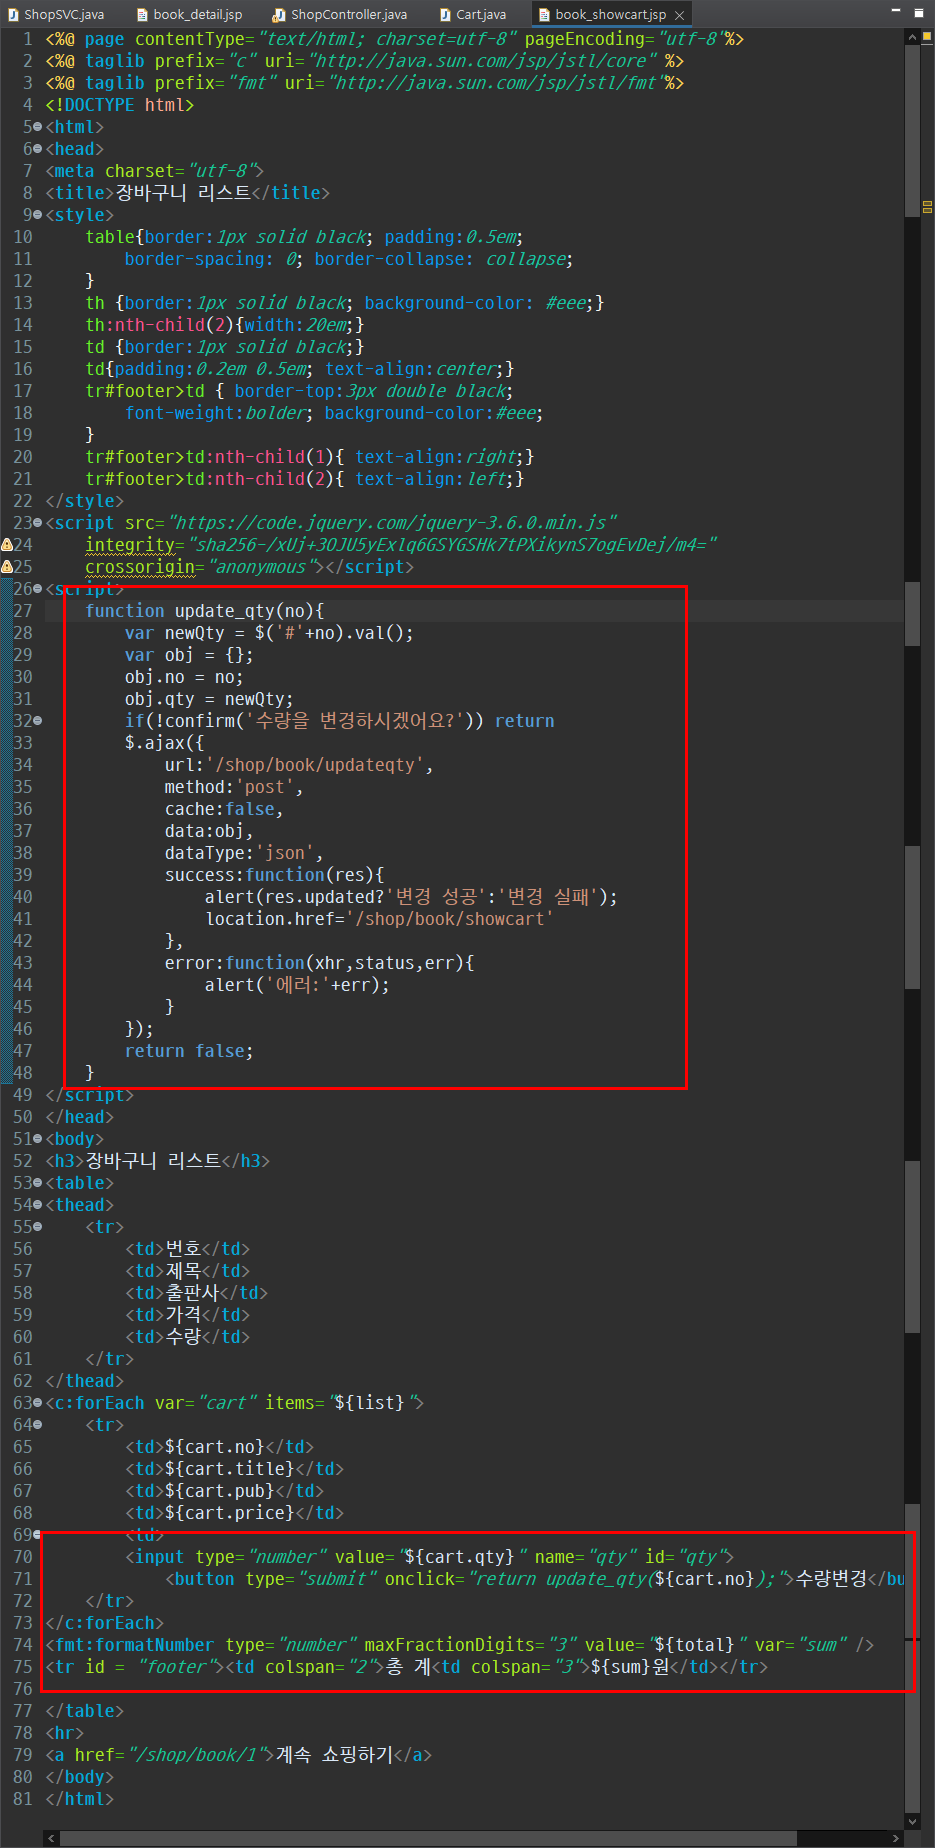The image size is (935, 1848).
Task: Click the jQuery script src URL line
Action: coord(331,522)
